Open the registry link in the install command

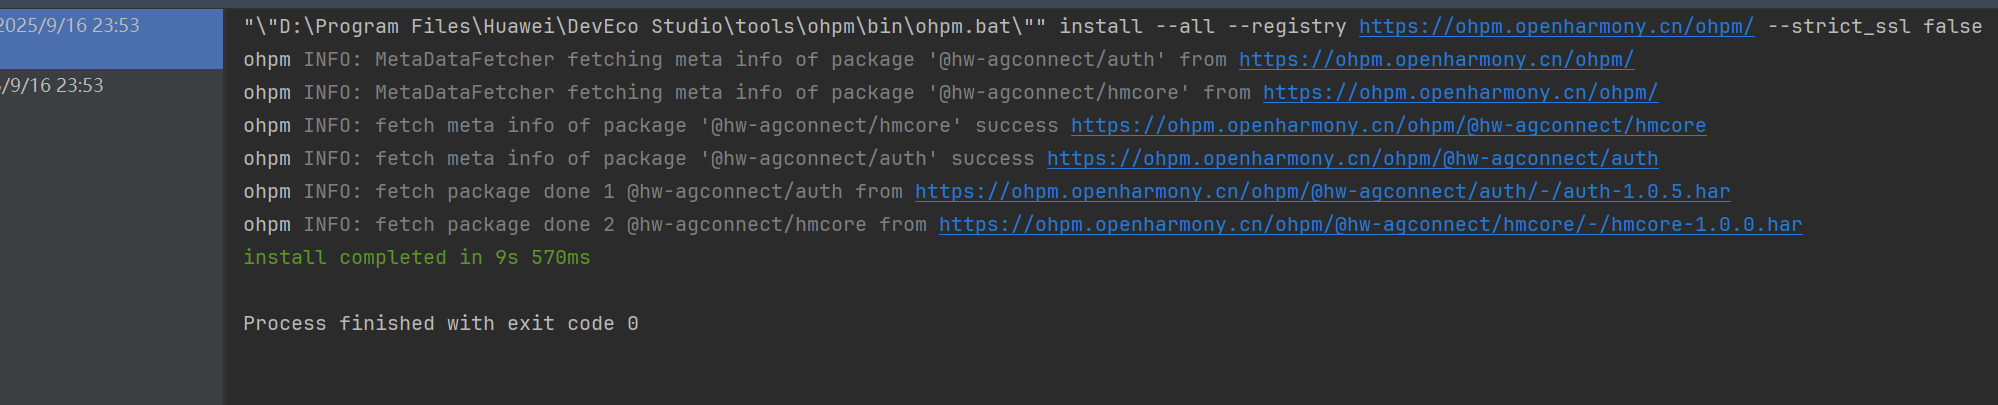pyautogui.click(x=1556, y=27)
